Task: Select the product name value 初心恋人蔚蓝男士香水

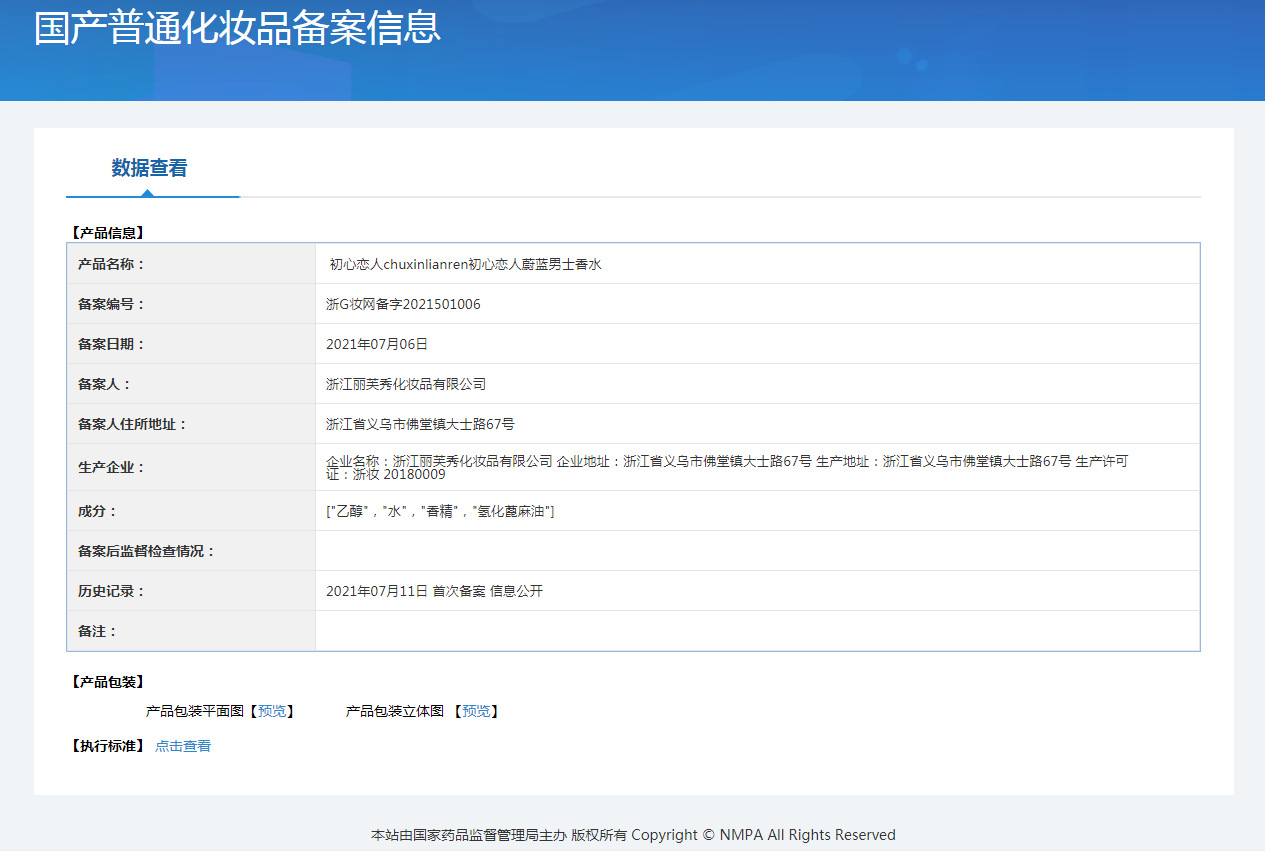Action: coord(465,265)
